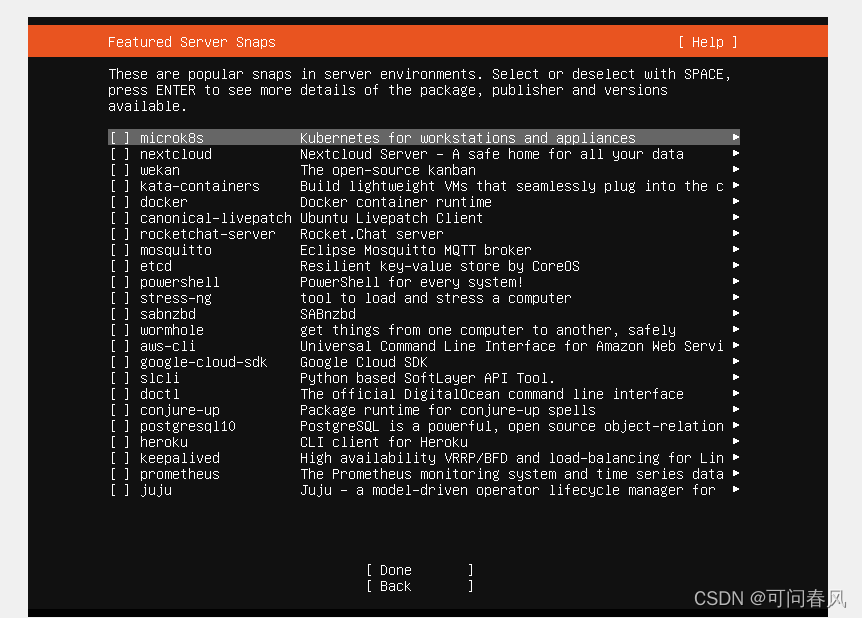Toggle the wormhole snap checkbox
This screenshot has height=618, width=862.
[x=120, y=329]
